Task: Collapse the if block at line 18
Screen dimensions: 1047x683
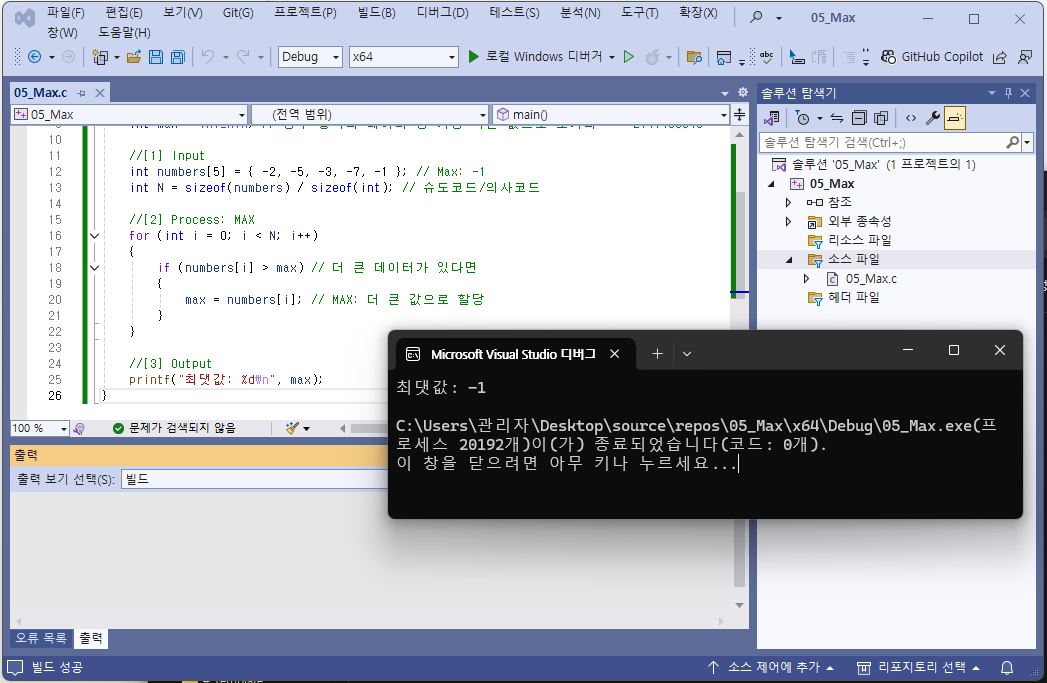Action: point(94,268)
